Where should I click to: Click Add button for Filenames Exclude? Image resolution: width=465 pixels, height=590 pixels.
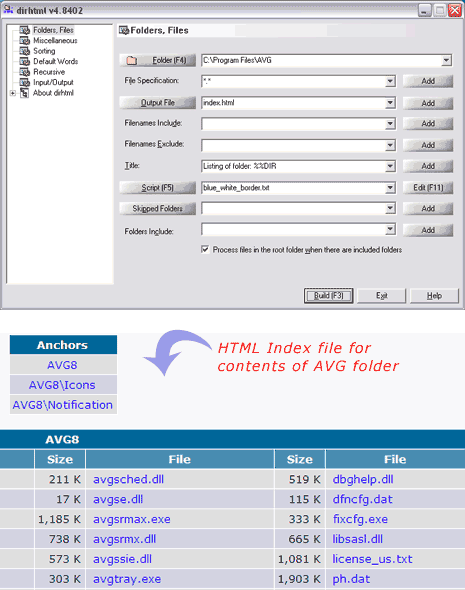point(428,145)
